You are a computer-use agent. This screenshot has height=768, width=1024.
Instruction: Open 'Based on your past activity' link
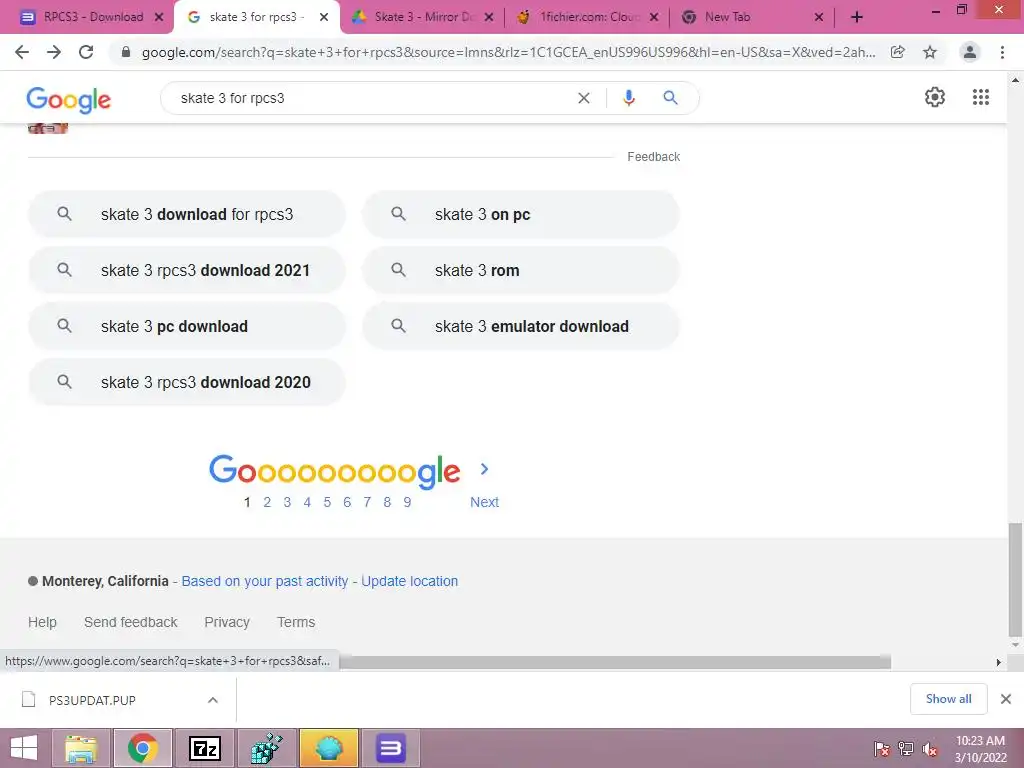point(264,581)
